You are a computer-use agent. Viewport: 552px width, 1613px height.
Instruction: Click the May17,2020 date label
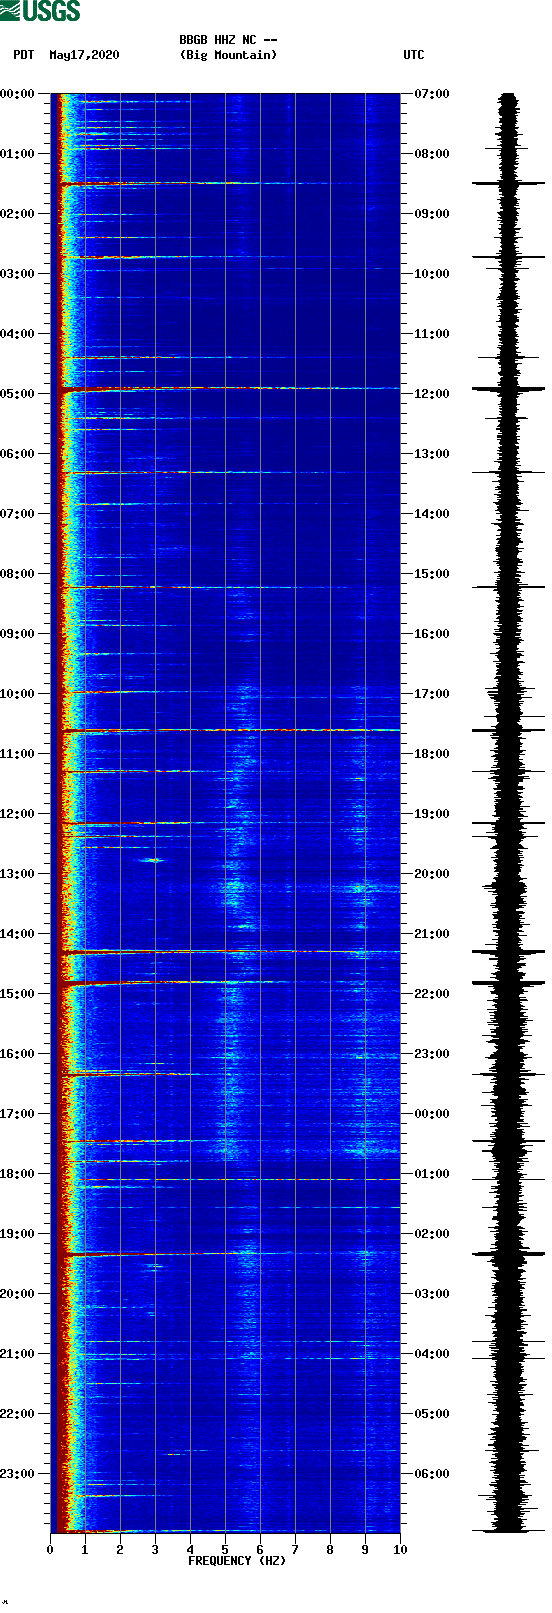coord(84,55)
